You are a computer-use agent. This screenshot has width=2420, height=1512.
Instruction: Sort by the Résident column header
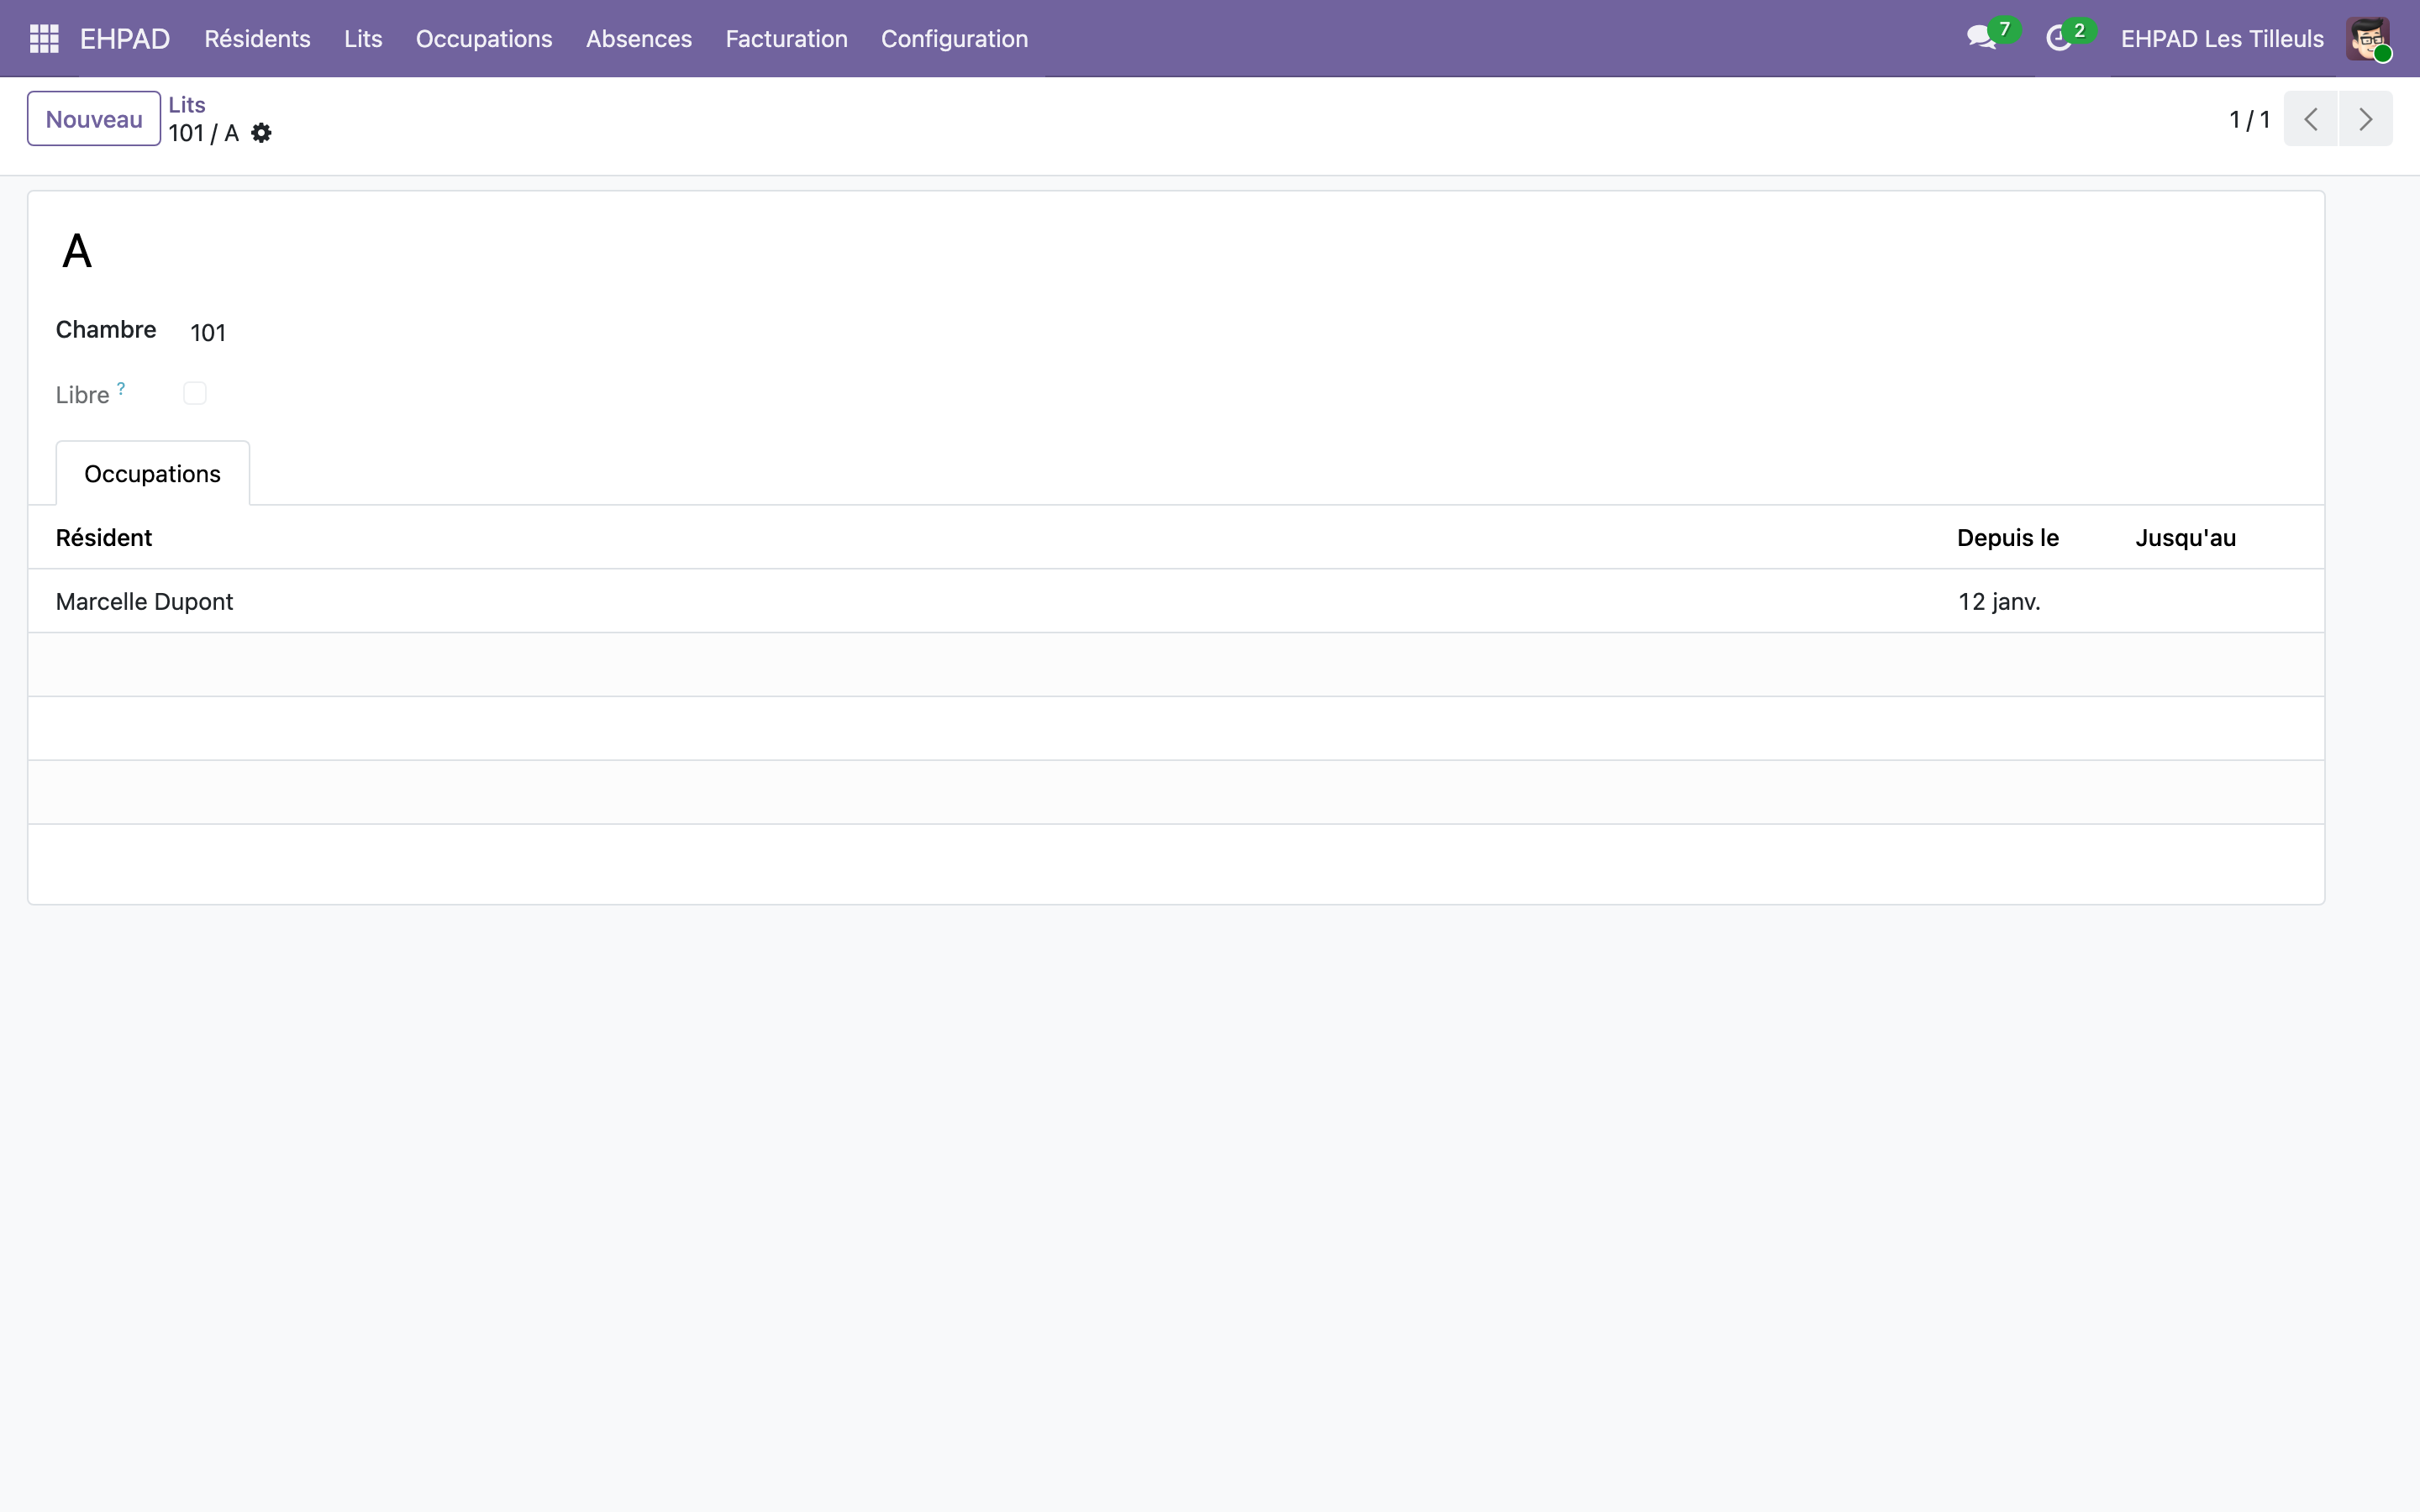pos(104,538)
